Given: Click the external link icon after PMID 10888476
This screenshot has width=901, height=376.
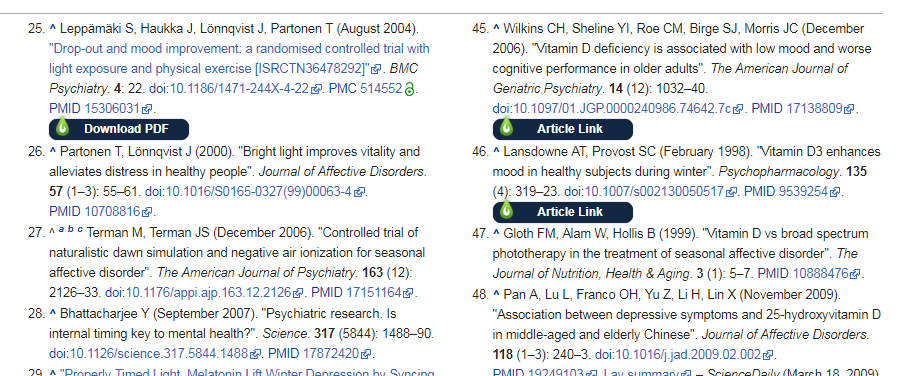Looking at the screenshot, I should pos(856,274).
